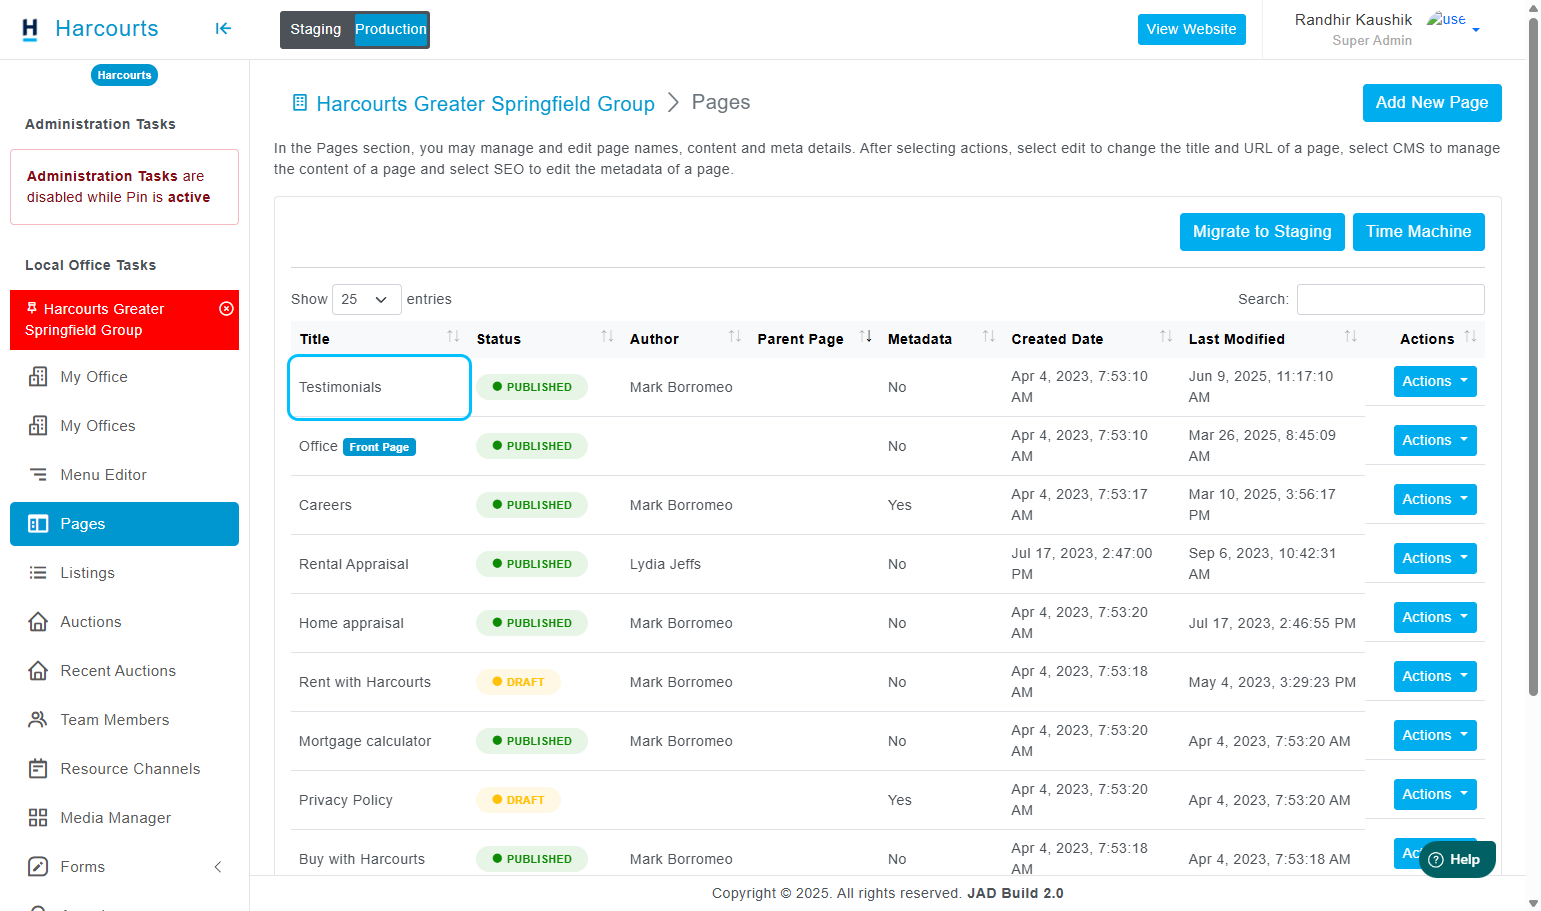Click Auctions house icon

click(x=38, y=622)
